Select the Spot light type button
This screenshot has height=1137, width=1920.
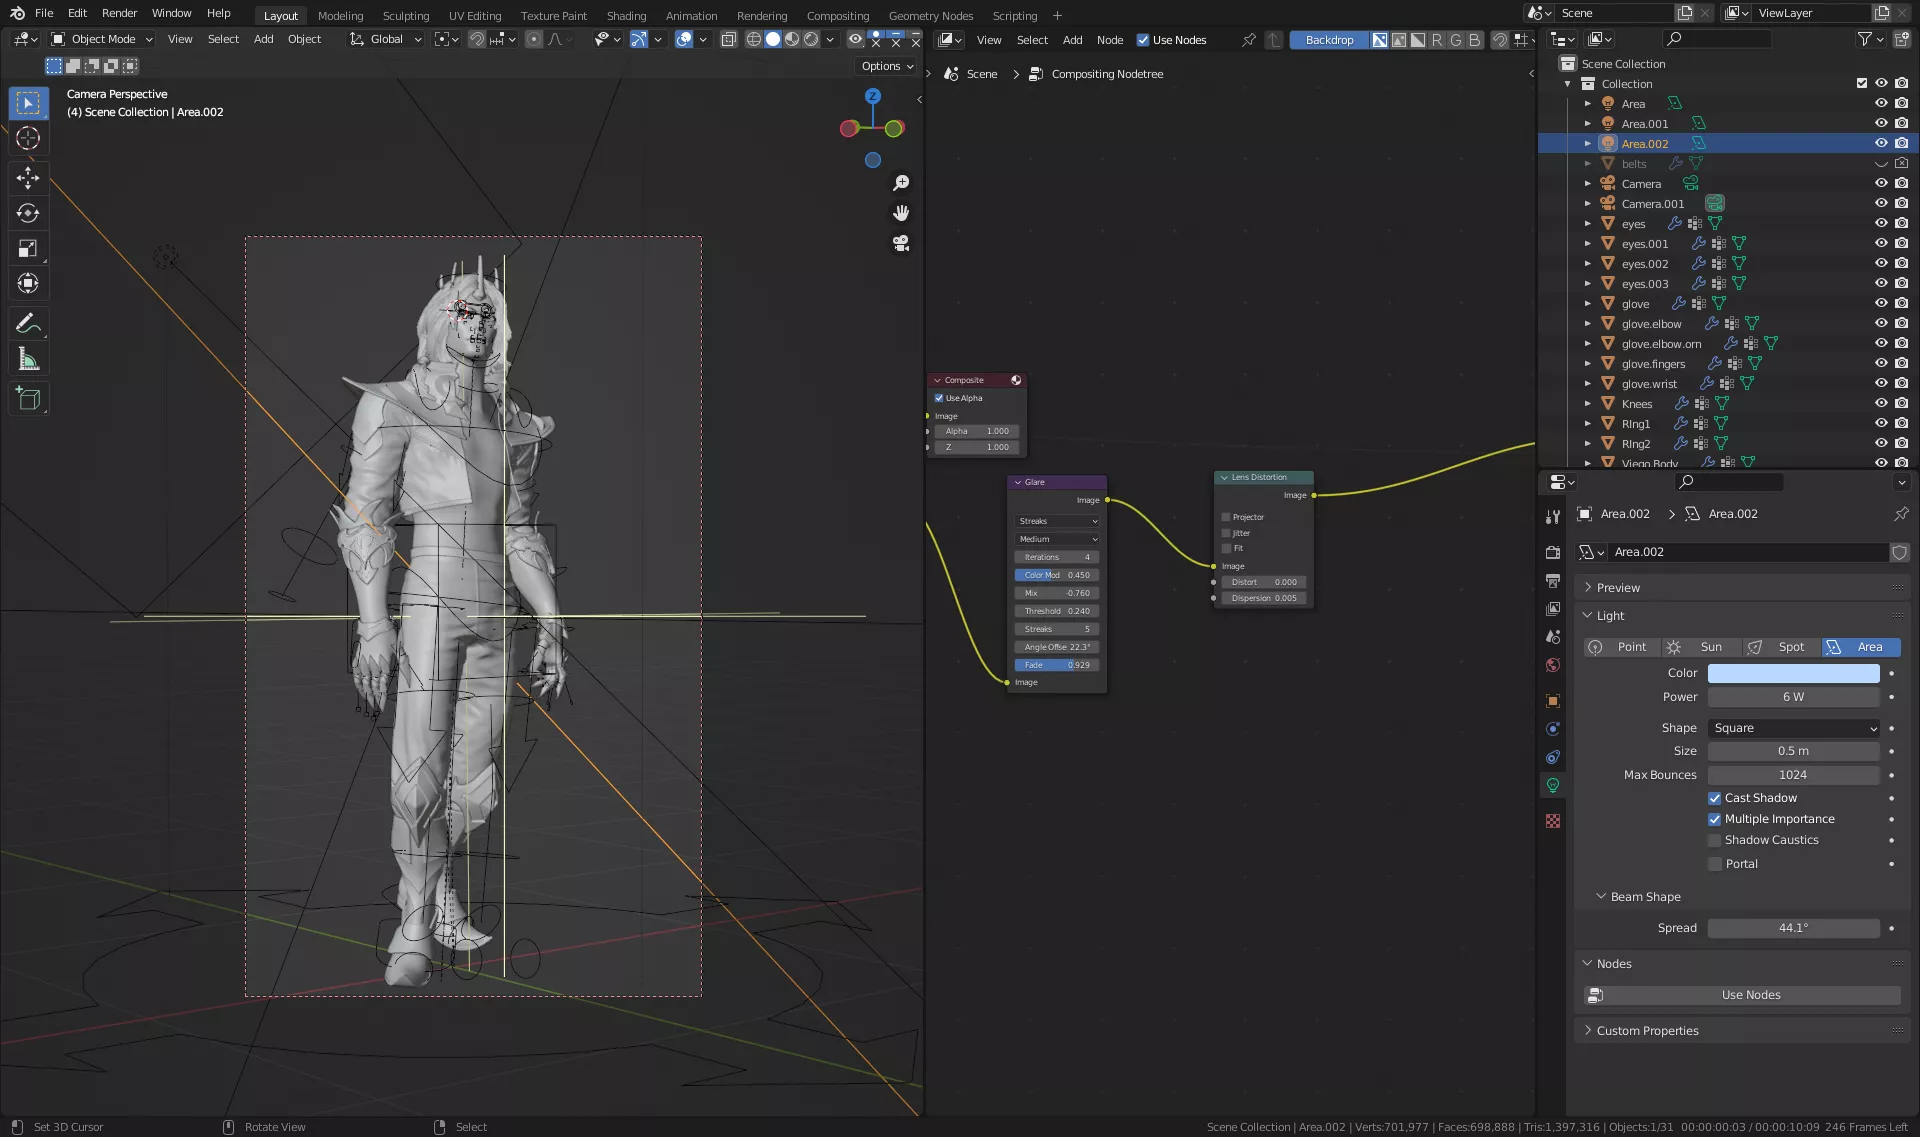pos(1781,647)
